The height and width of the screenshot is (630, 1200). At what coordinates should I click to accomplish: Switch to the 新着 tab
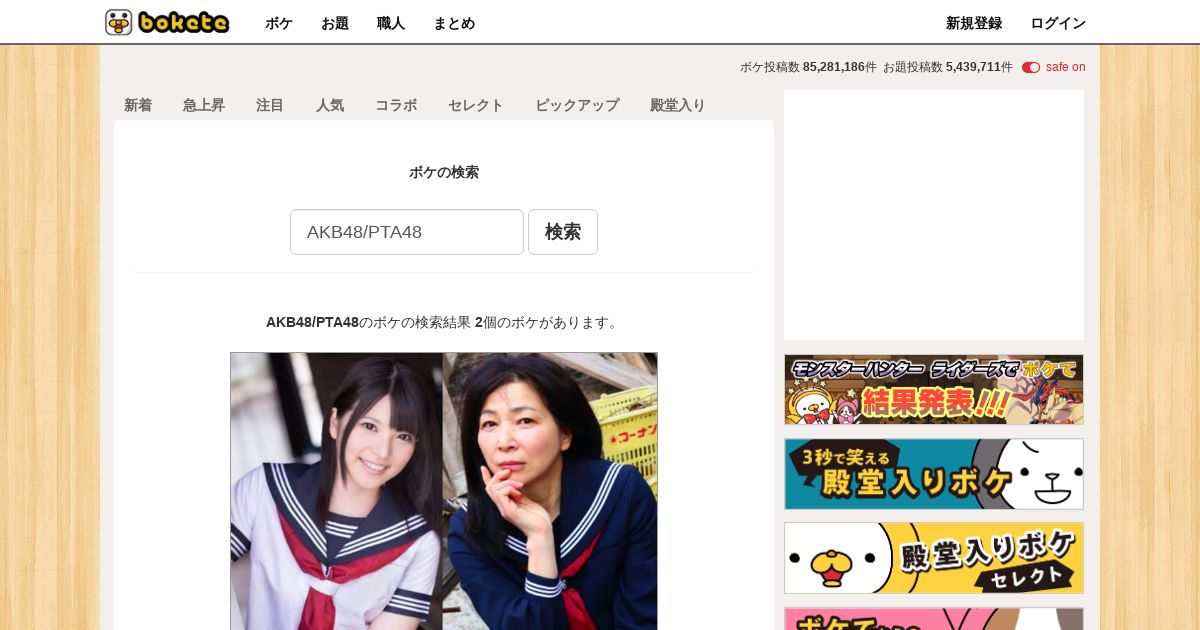138,105
